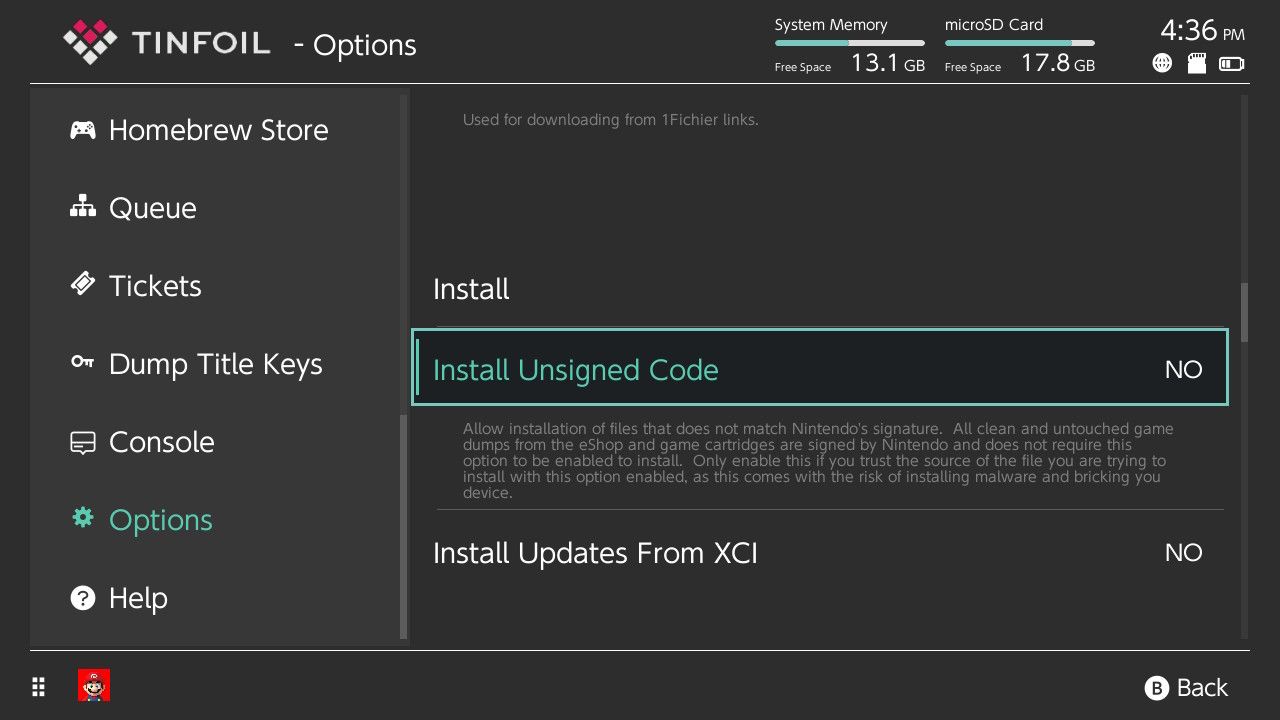
Task: Click the Console message icon
Action: coord(83,442)
